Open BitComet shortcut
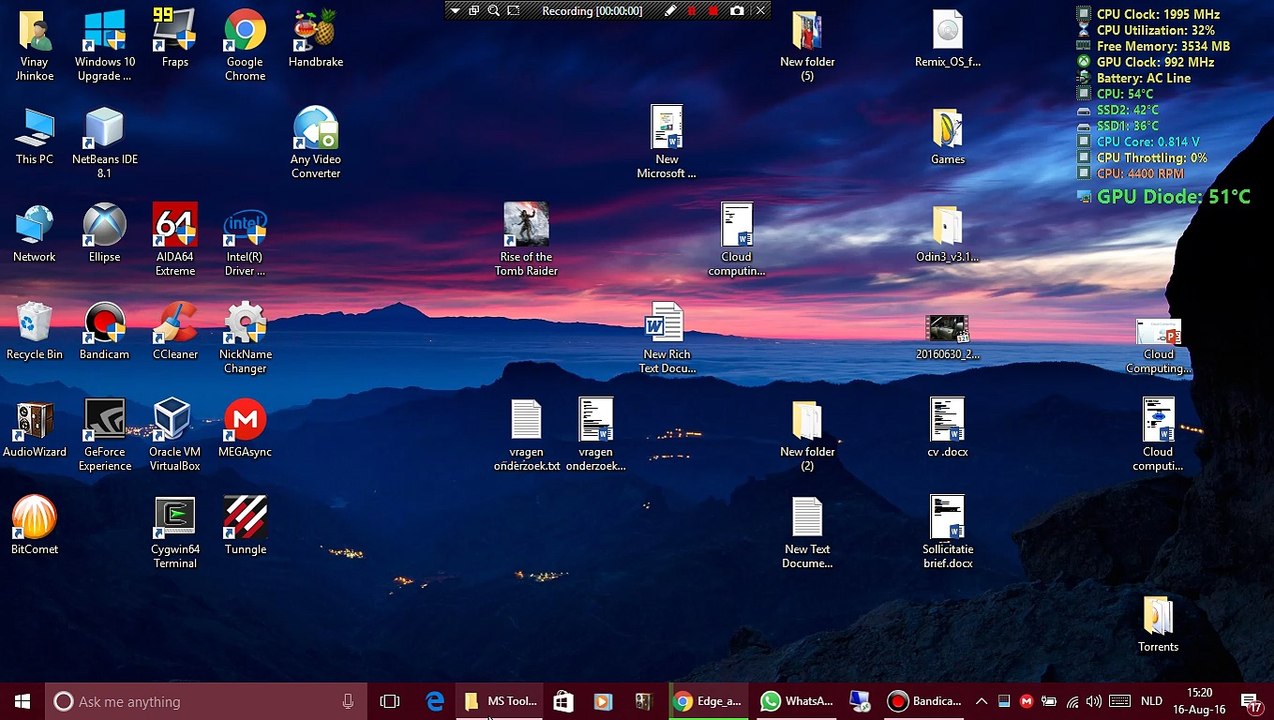The image size is (1274, 720). [34, 526]
